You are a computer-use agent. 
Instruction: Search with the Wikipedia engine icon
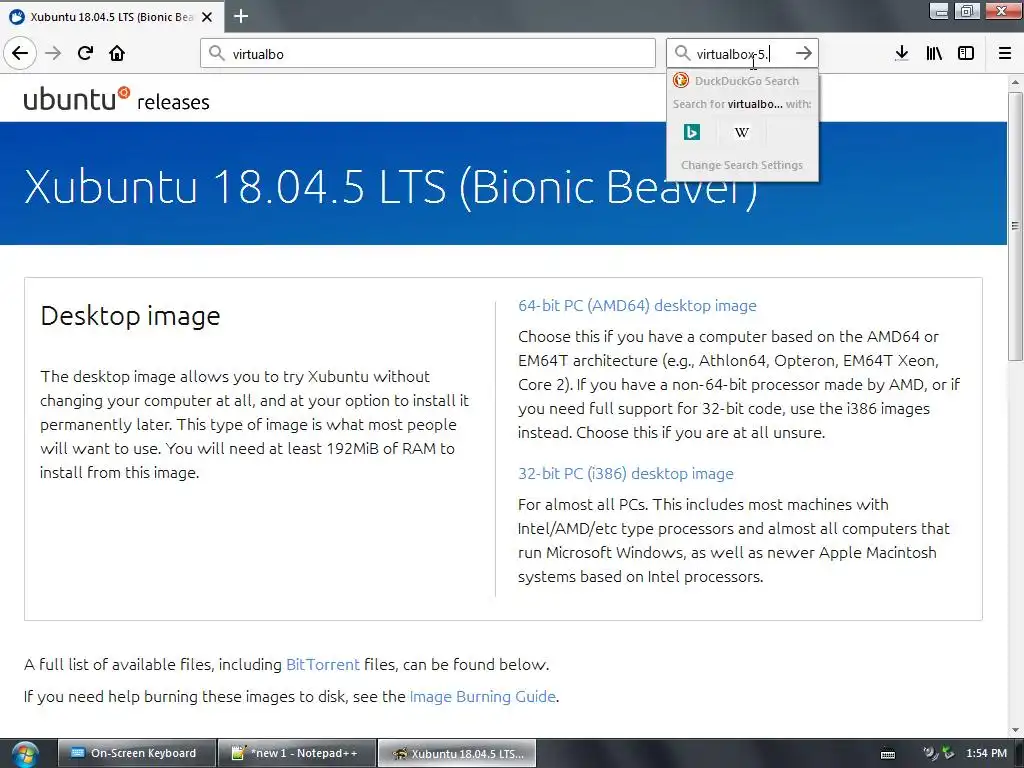coord(742,133)
